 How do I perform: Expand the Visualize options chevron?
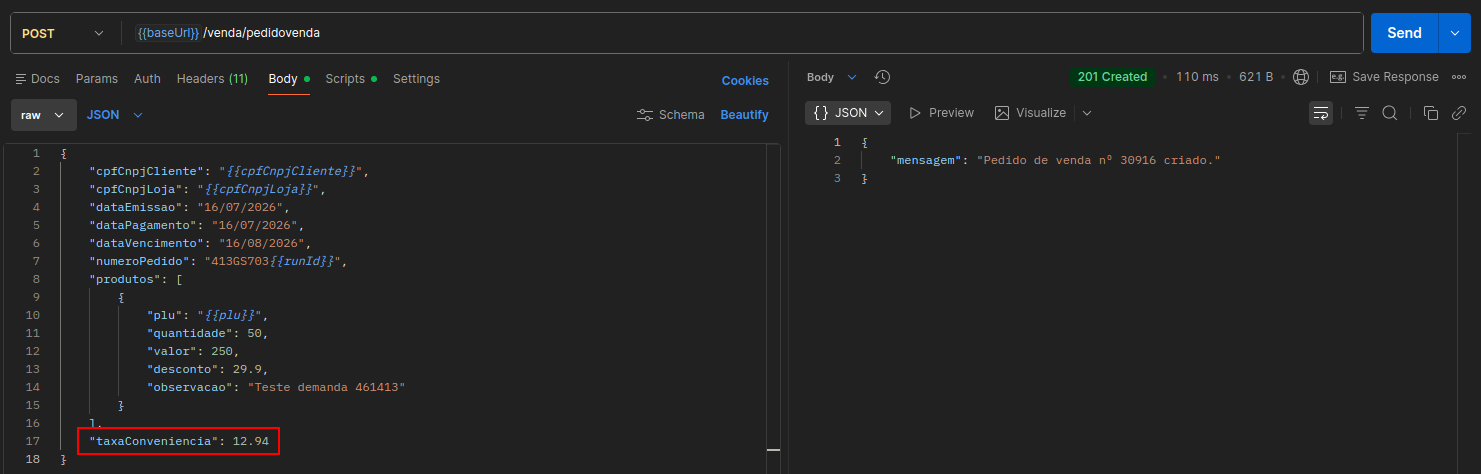[1087, 113]
